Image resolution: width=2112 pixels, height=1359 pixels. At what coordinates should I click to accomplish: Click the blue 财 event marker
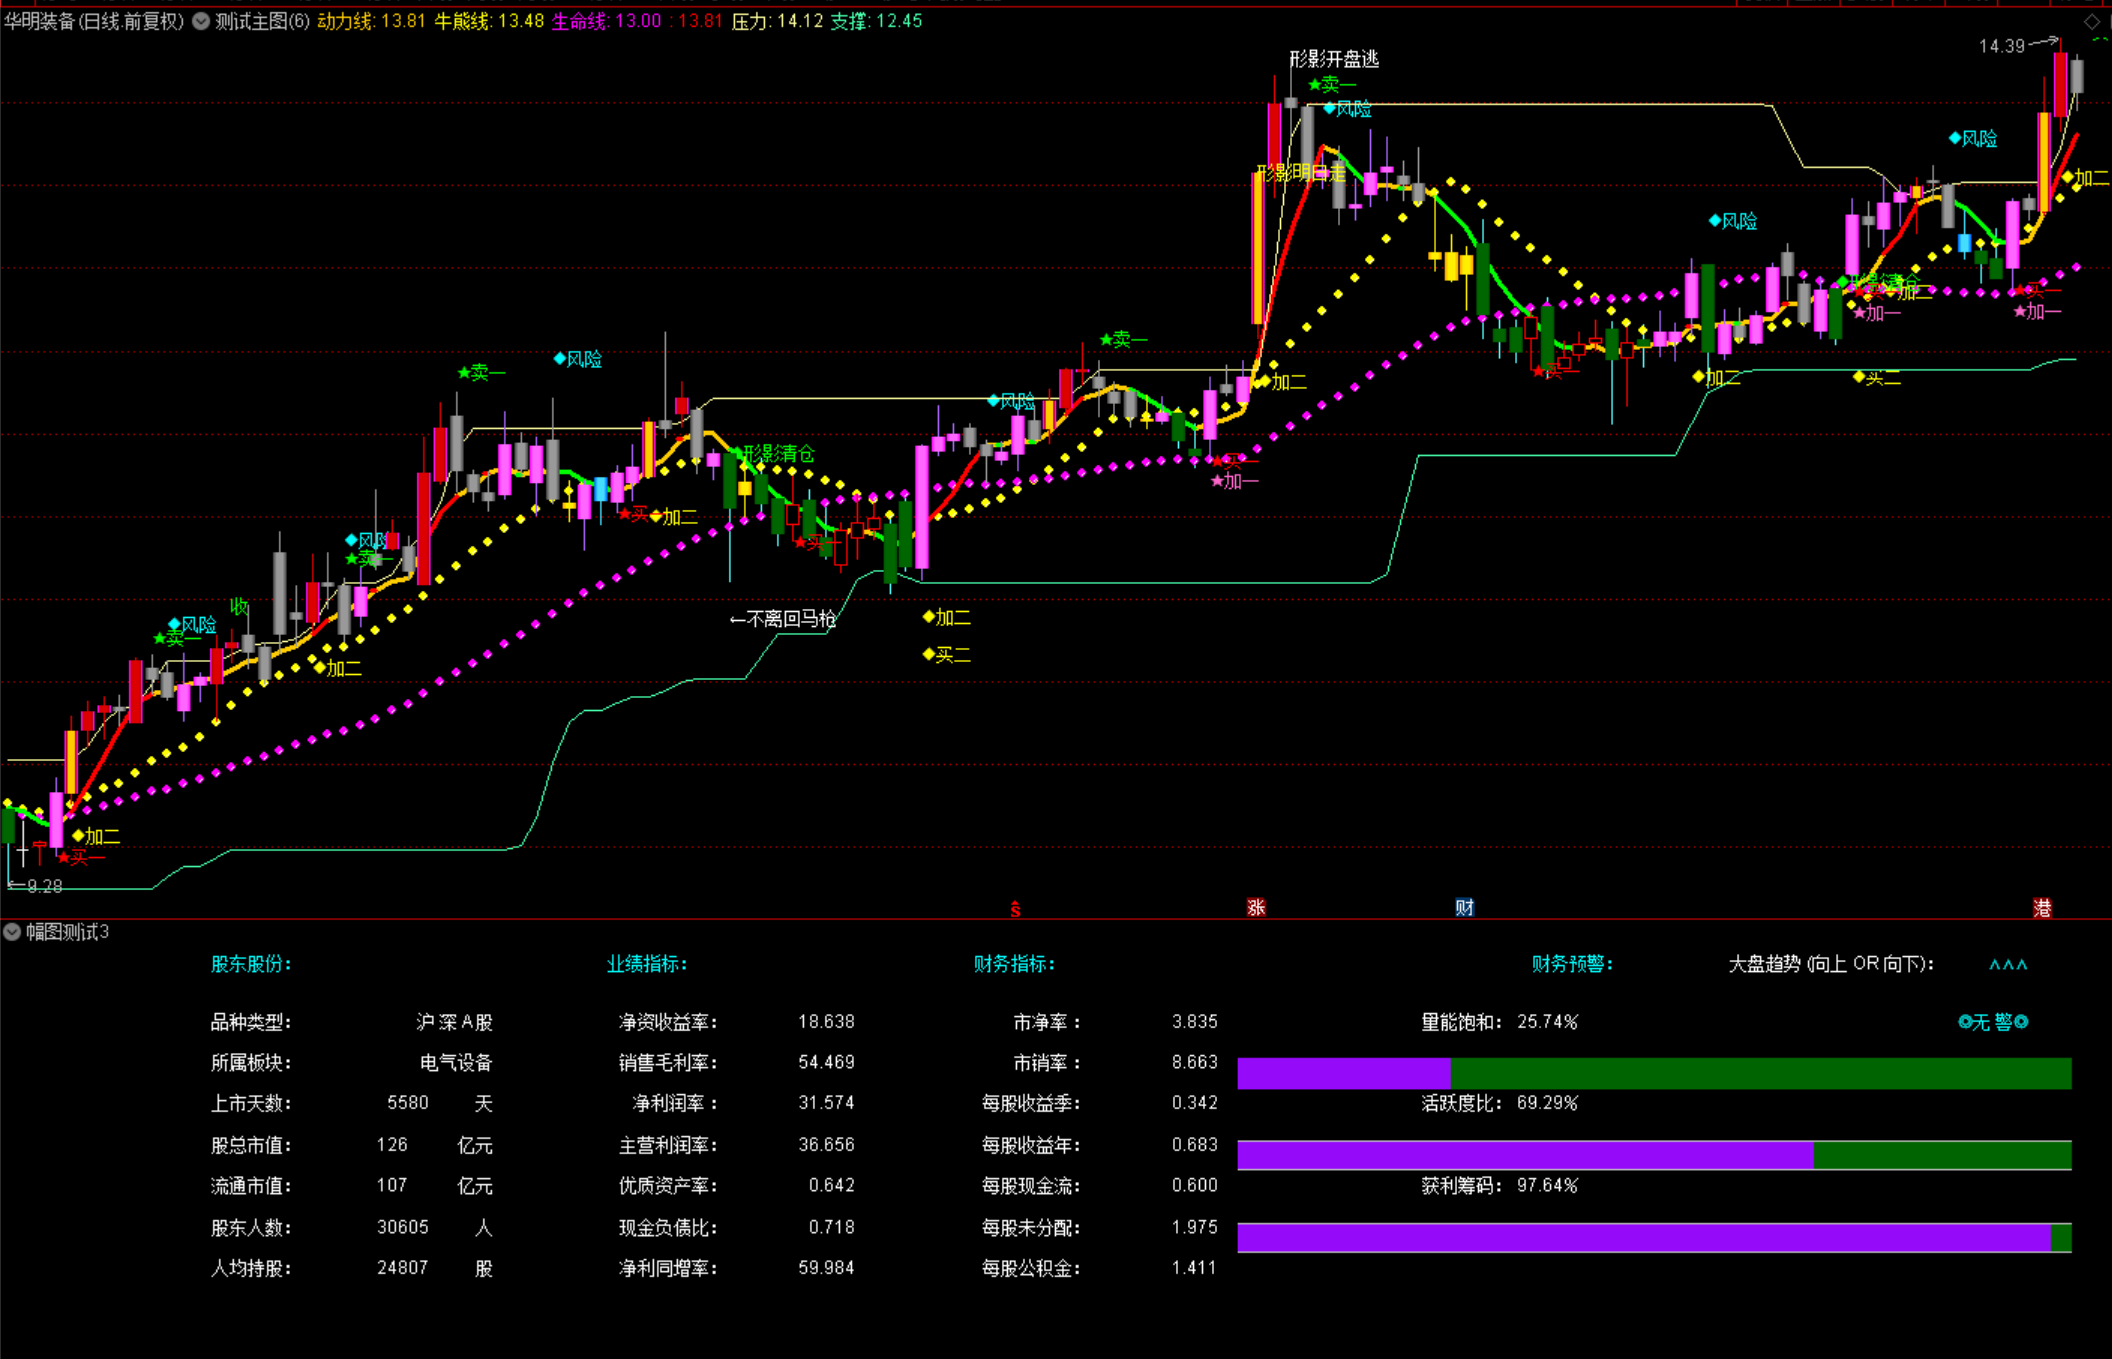point(1464,907)
